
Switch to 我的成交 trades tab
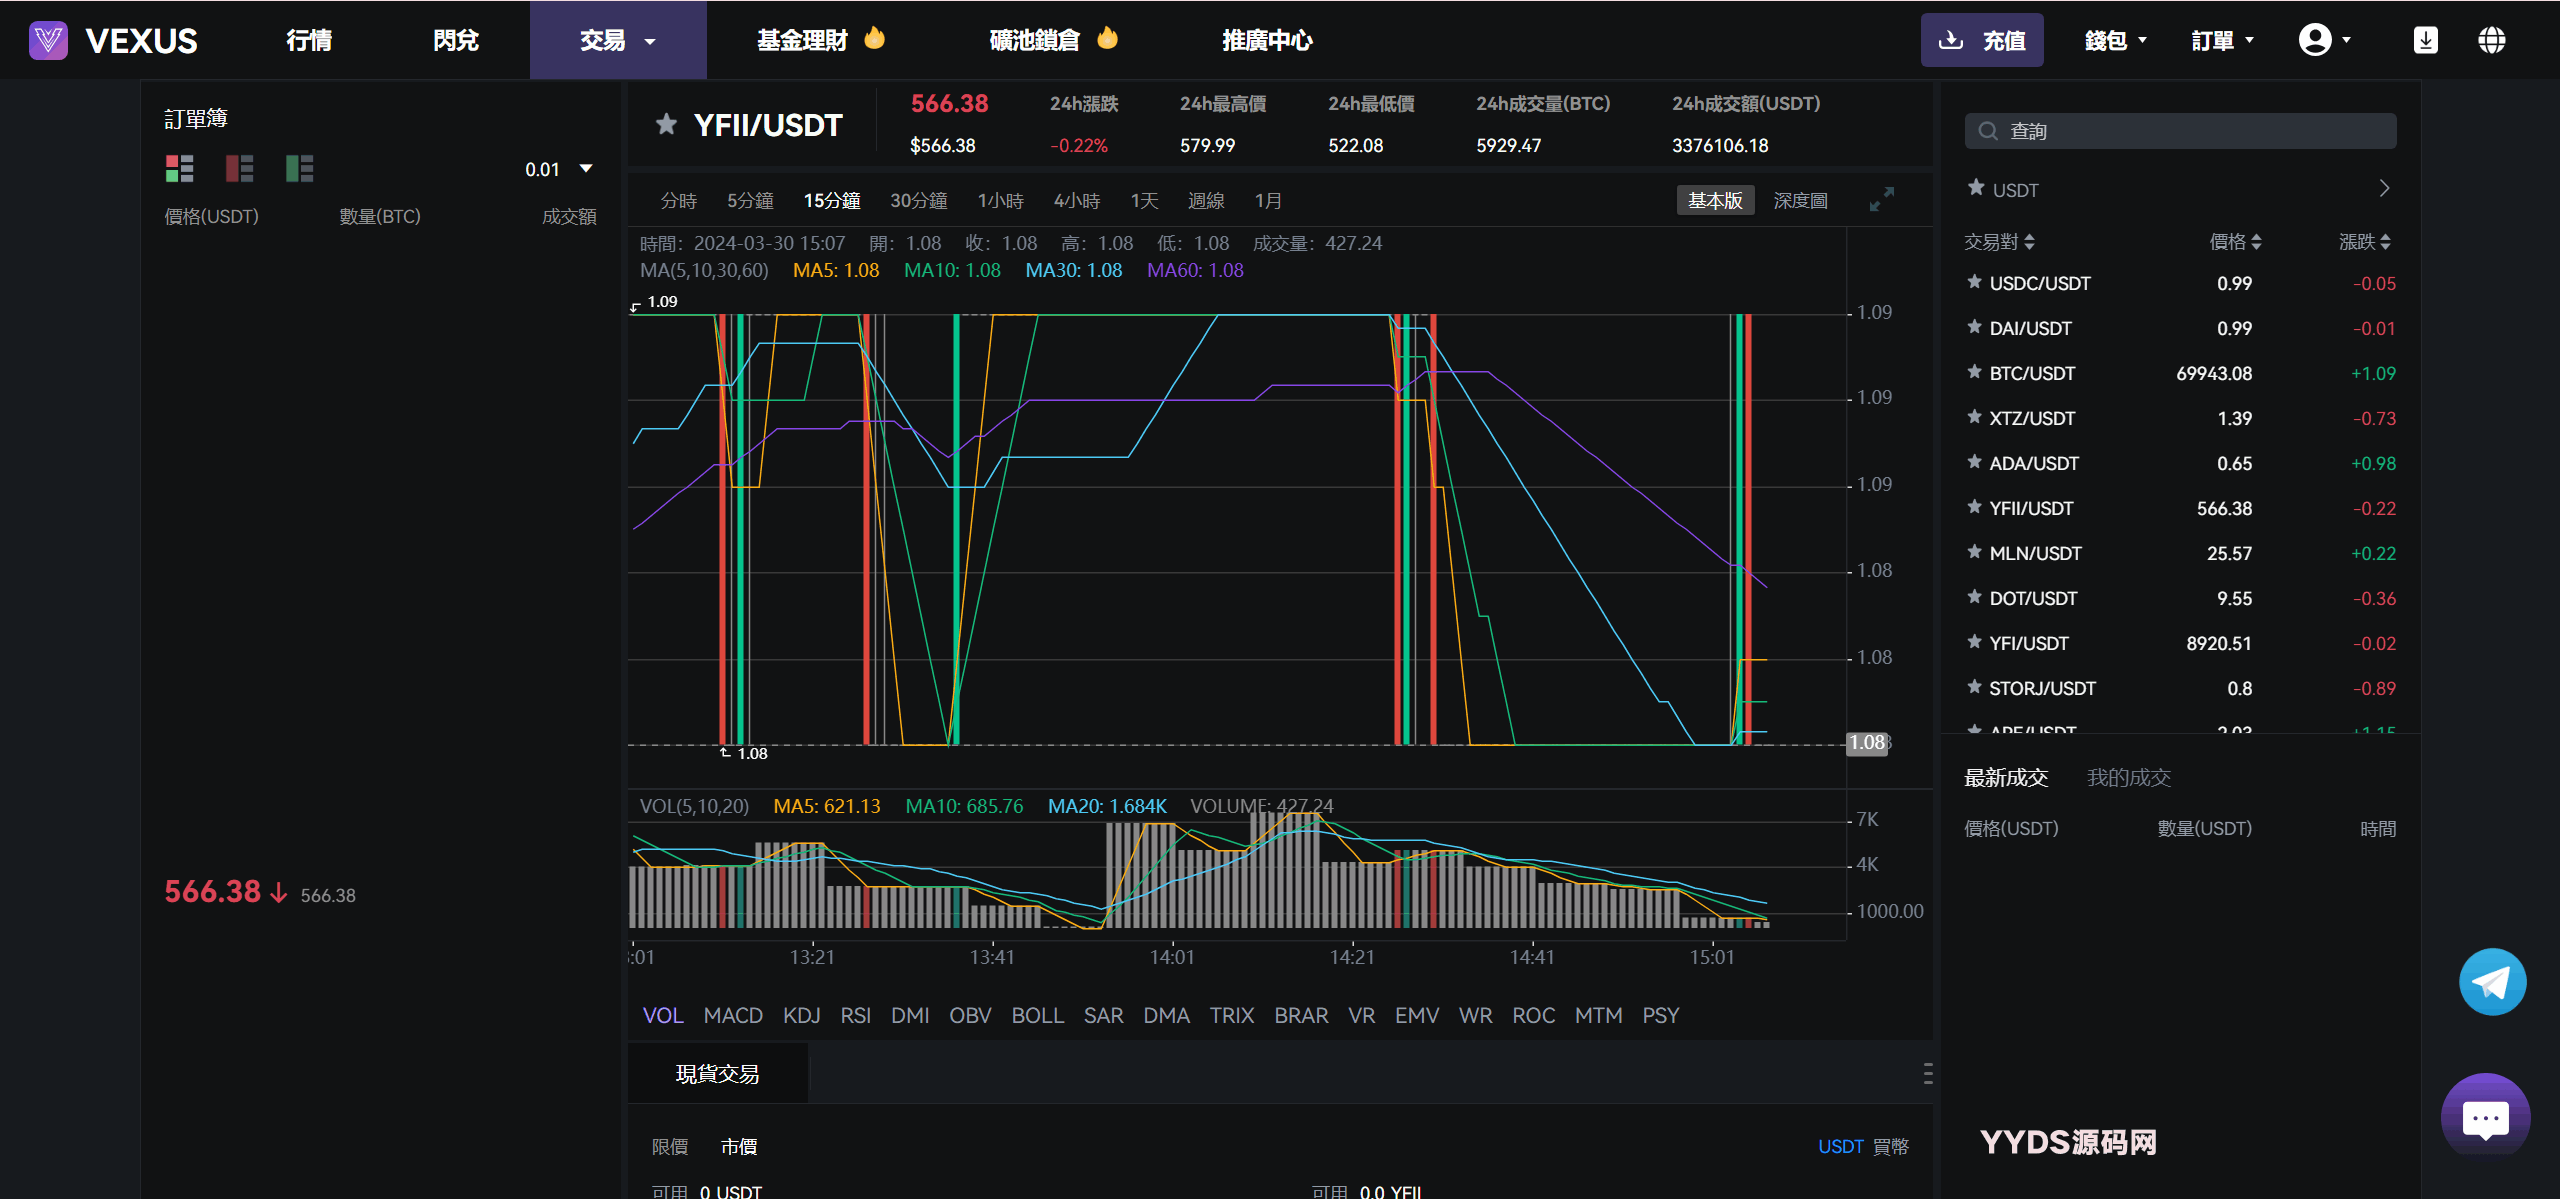tap(2129, 777)
